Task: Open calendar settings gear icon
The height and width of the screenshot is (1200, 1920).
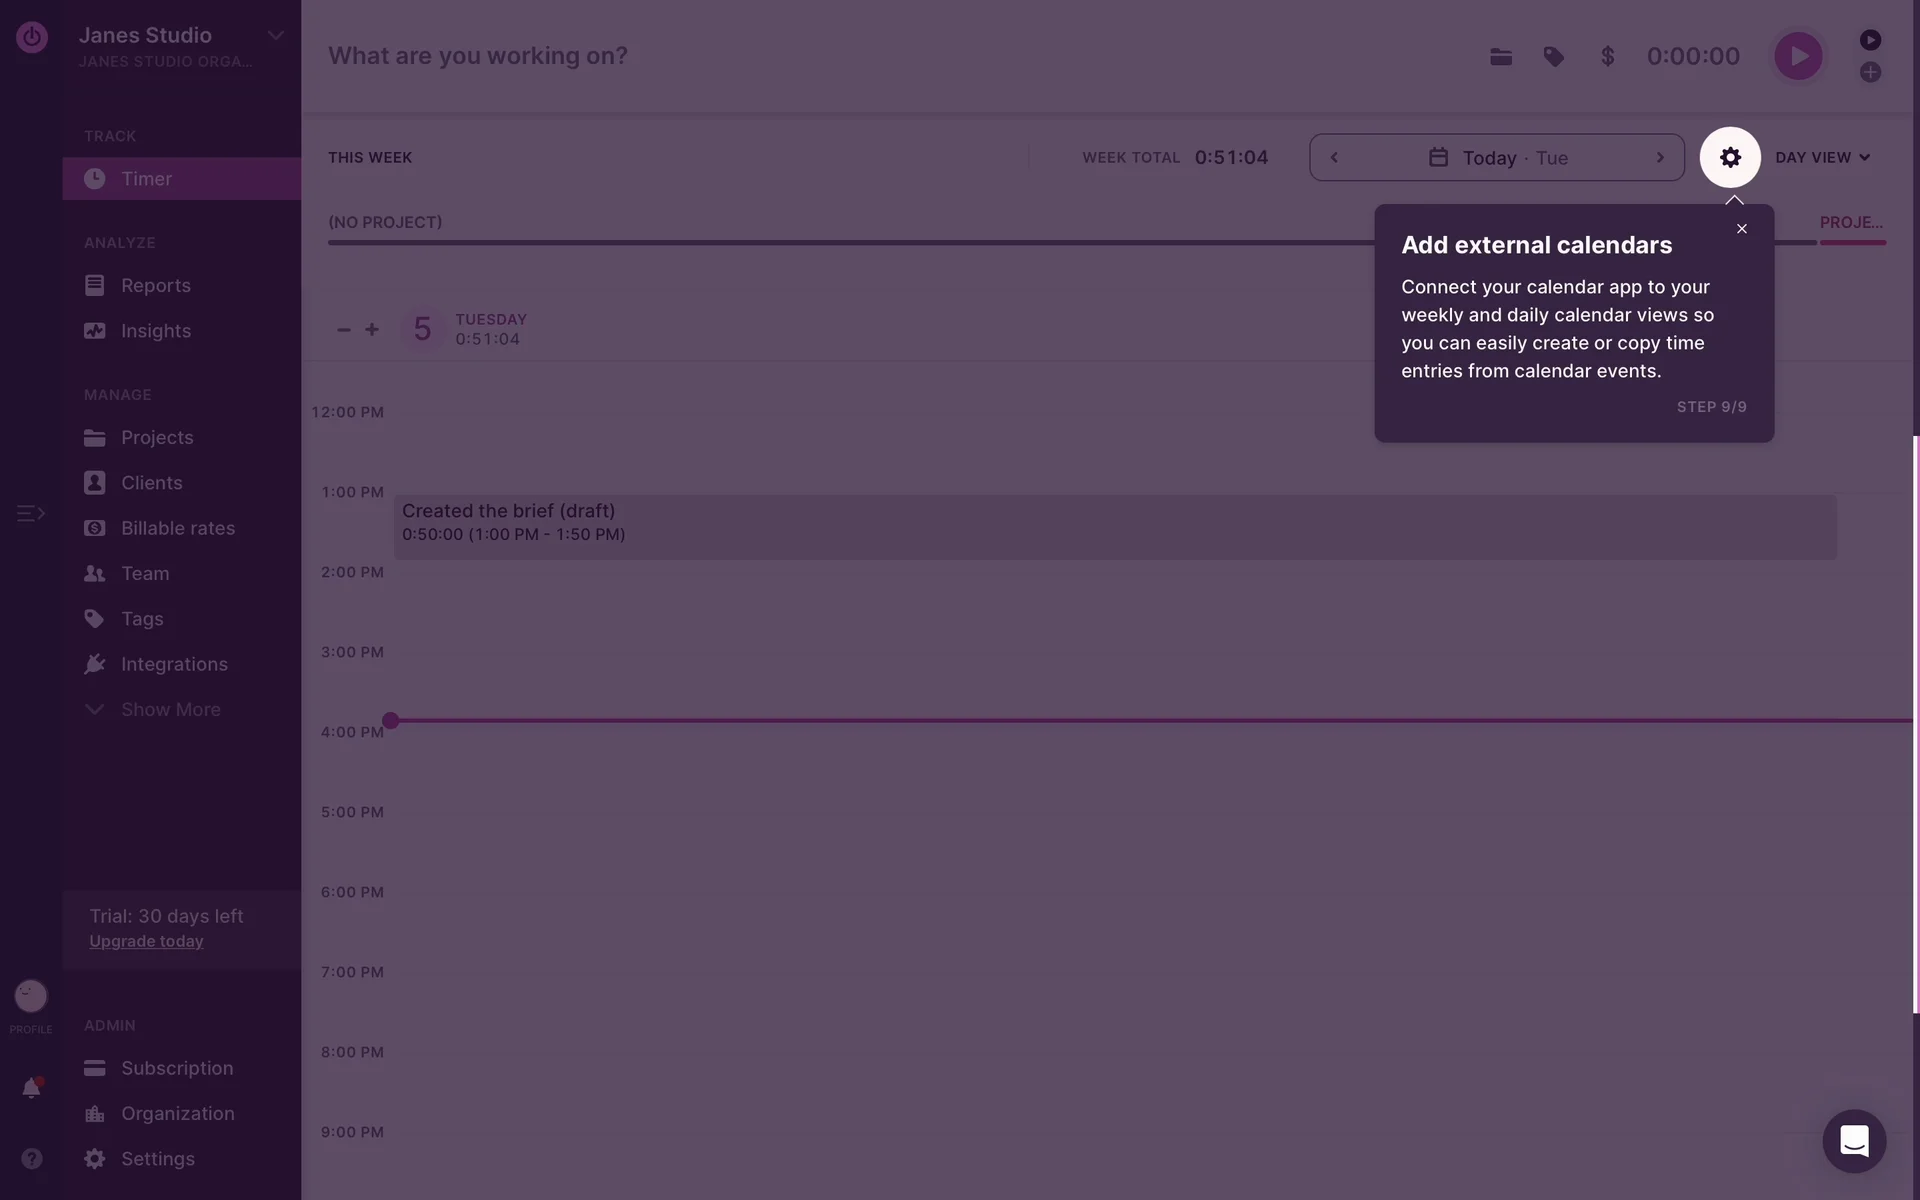Action: (x=1730, y=157)
